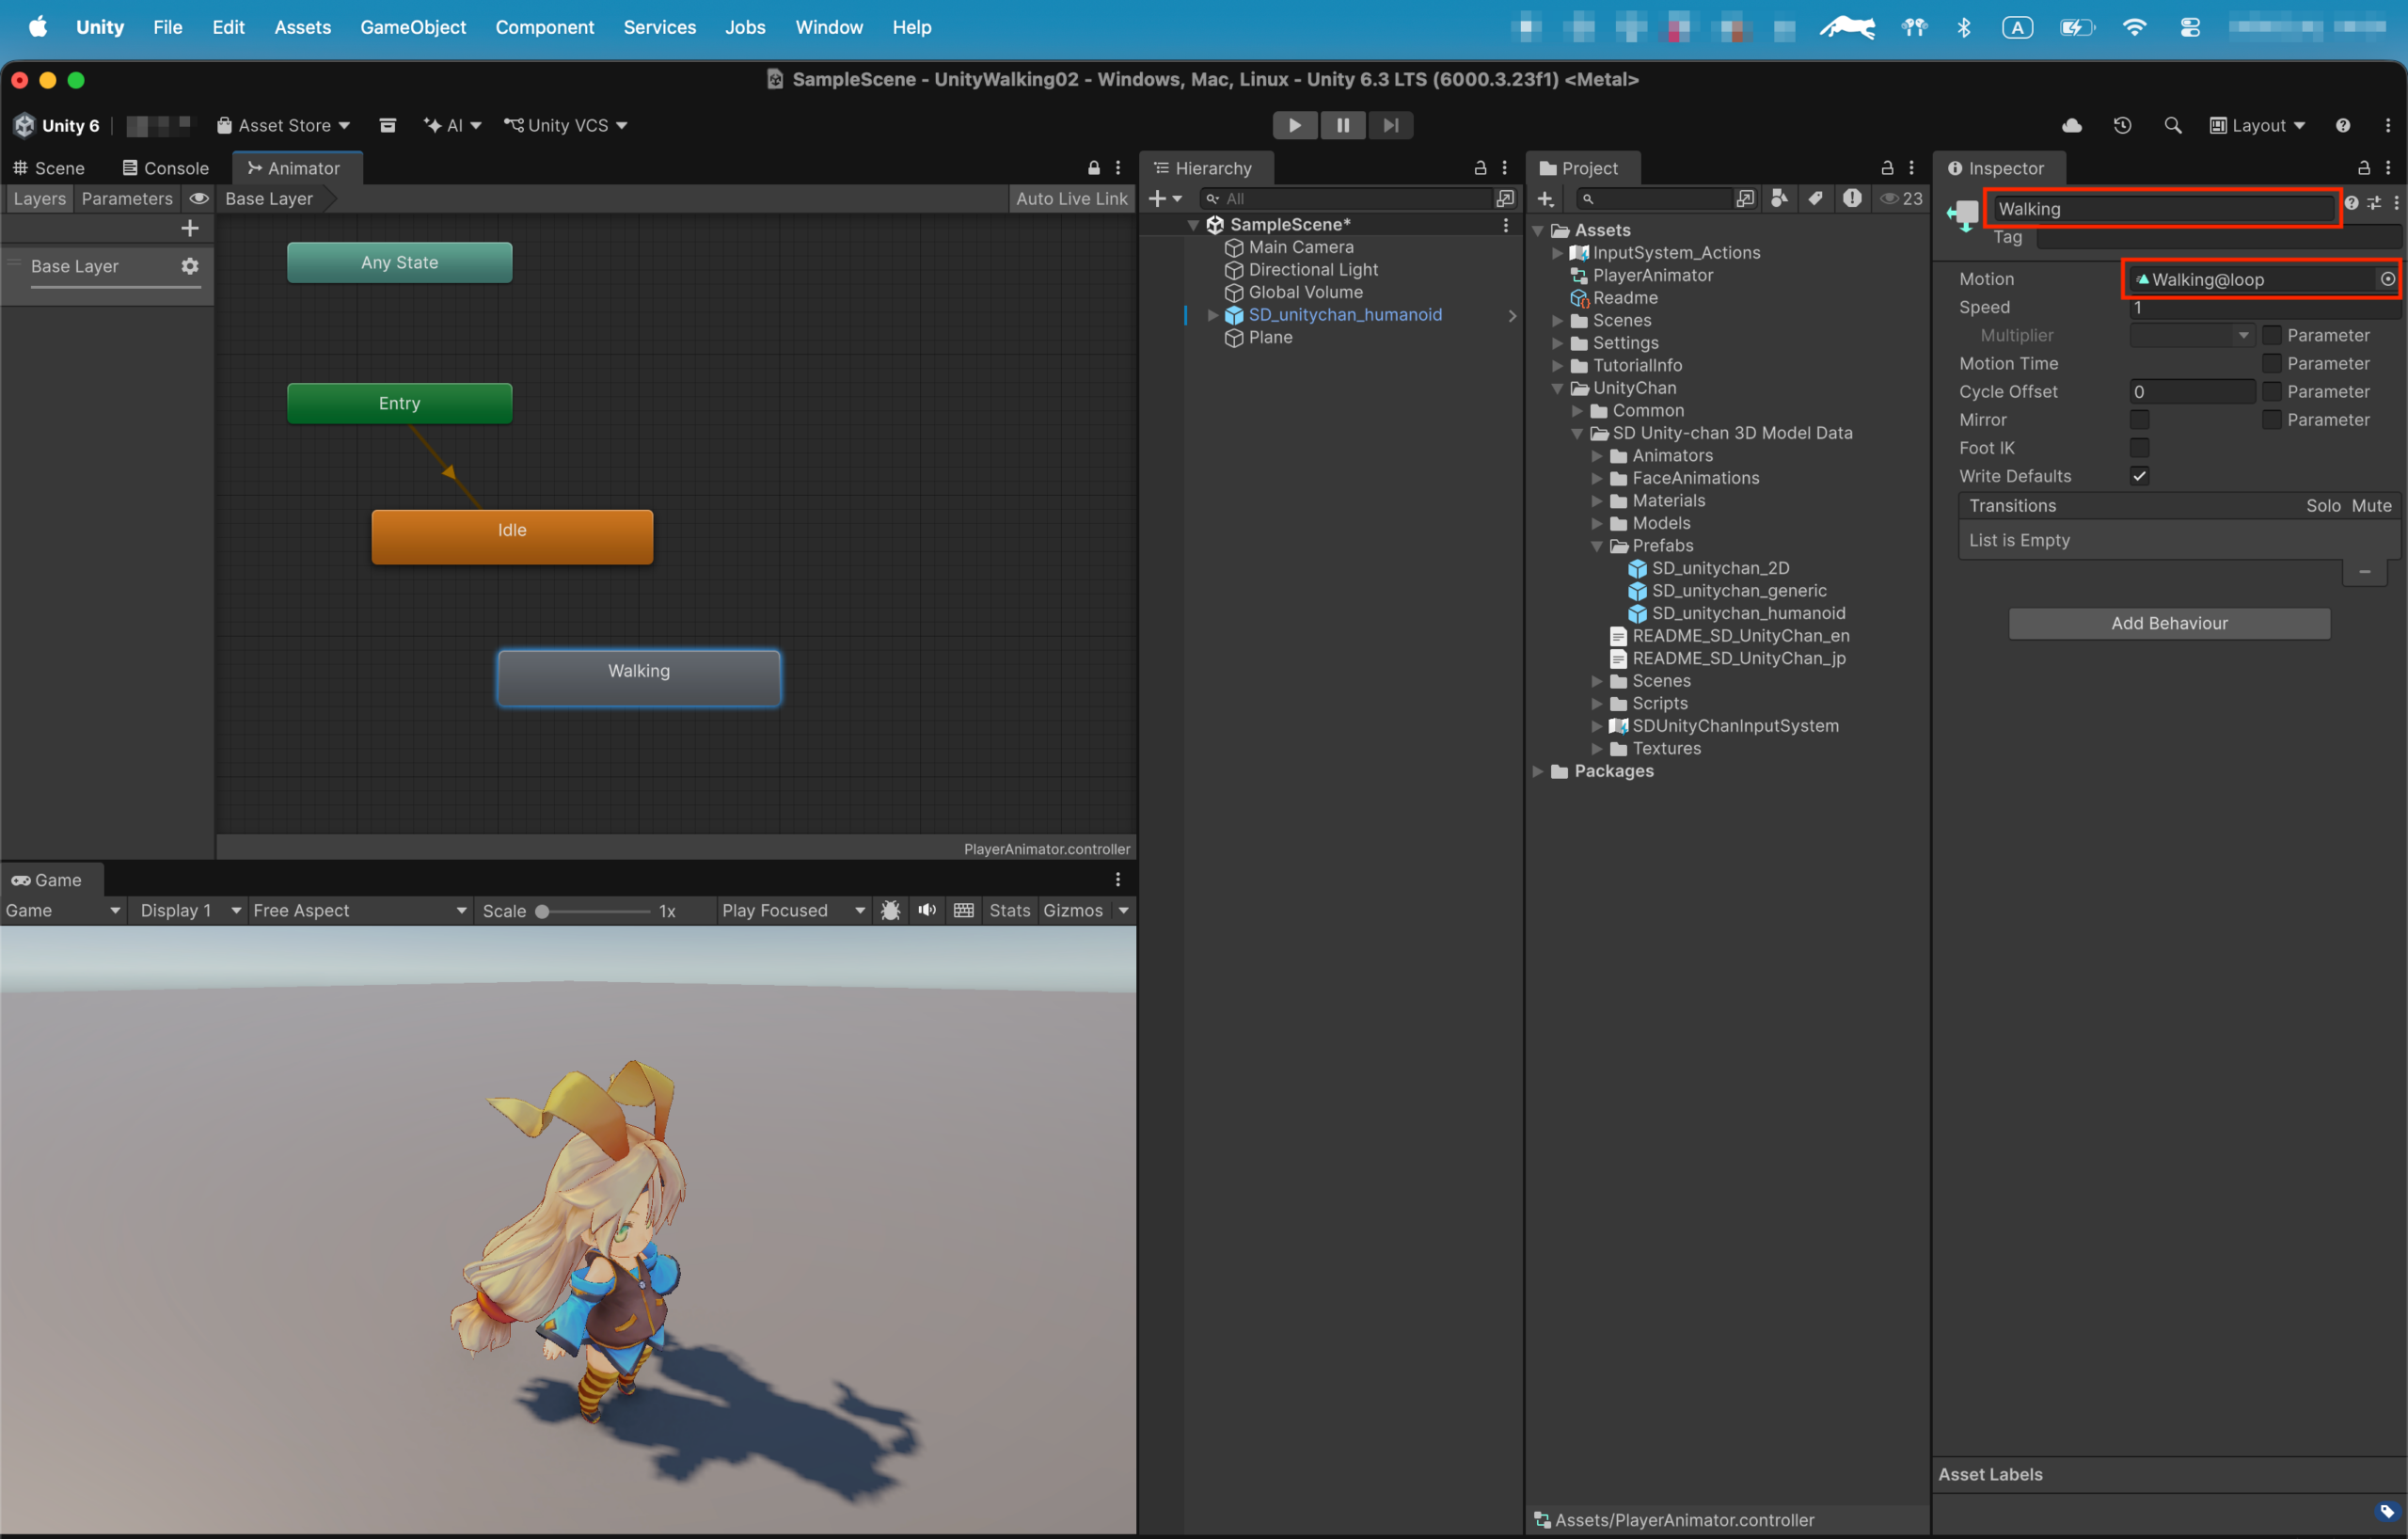Toggle game view debug bug icon
This screenshot has width=2408, height=1539.
[890, 910]
